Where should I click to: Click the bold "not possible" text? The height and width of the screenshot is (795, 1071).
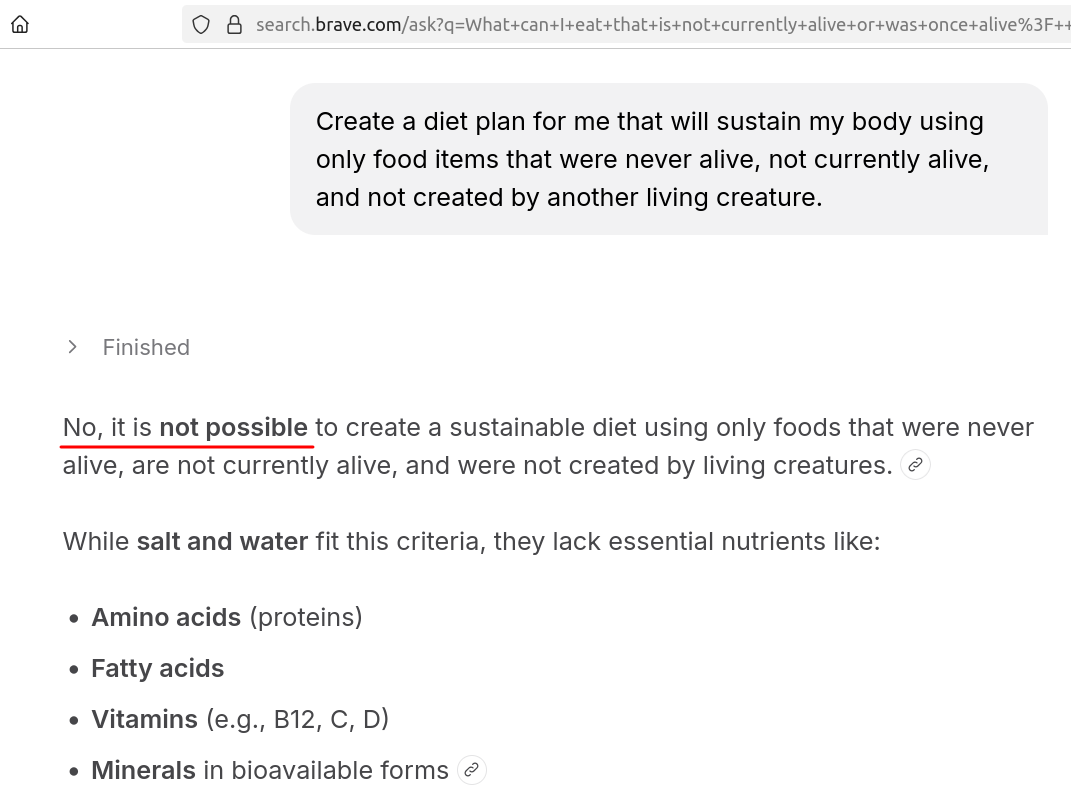[x=233, y=428]
